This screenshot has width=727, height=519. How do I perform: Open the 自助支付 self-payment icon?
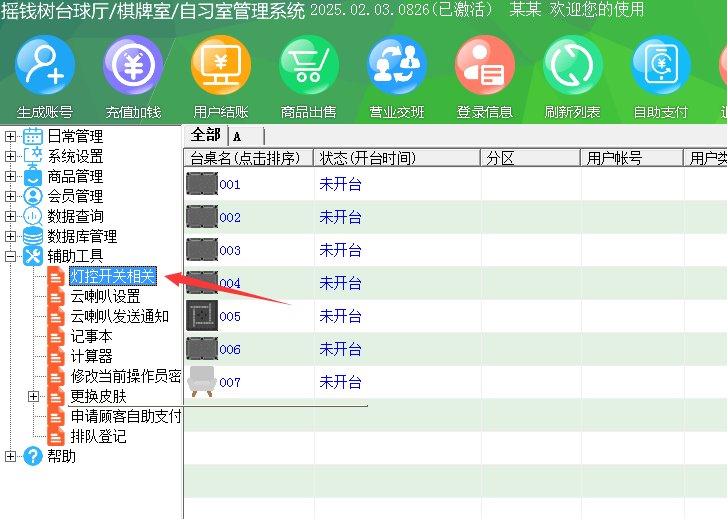661,66
